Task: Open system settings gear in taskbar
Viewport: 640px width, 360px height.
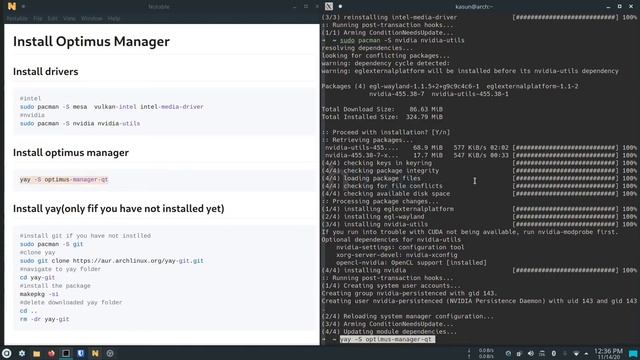Action: 22,353
